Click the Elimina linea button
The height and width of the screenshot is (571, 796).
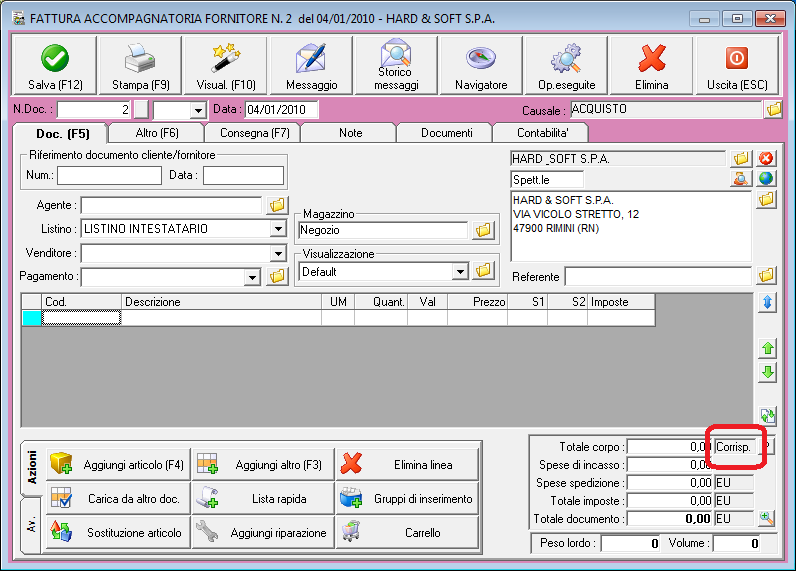click(408, 465)
